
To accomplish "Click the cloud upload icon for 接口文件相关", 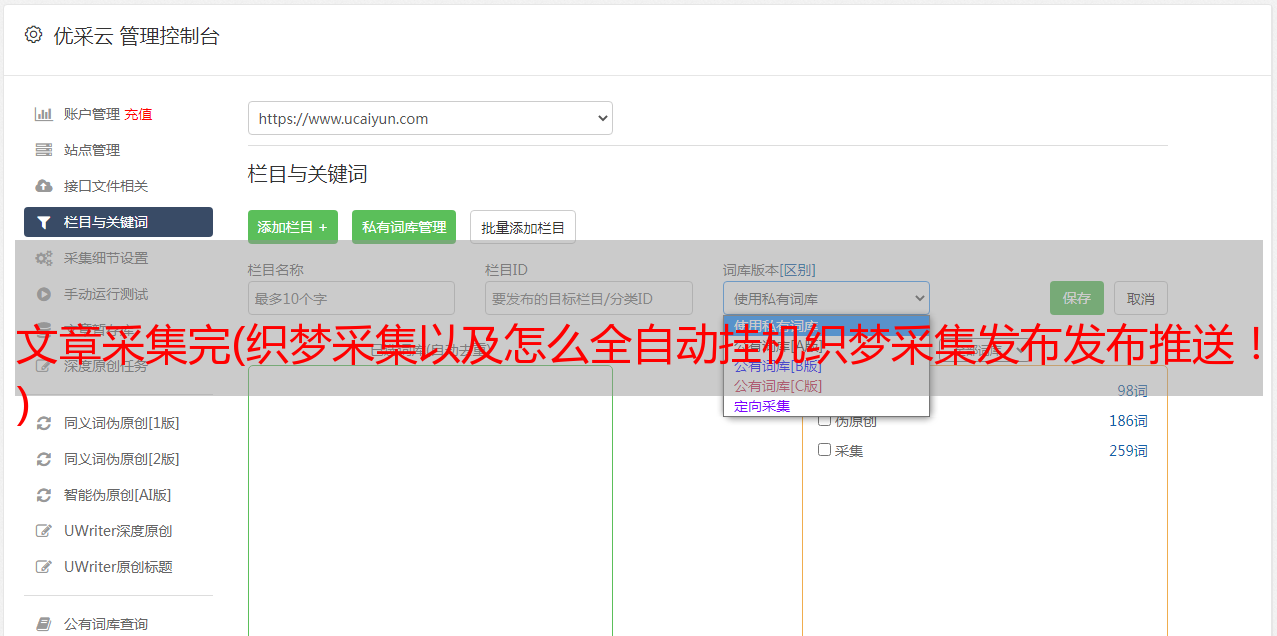I will [44, 186].
